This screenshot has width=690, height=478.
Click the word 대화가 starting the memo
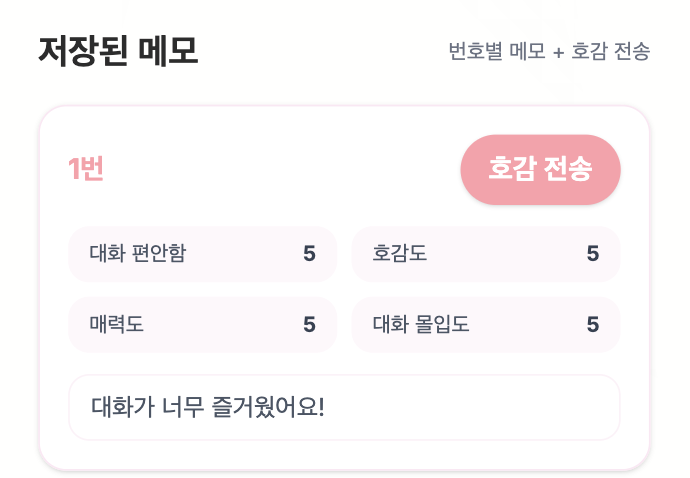coord(119,407)
